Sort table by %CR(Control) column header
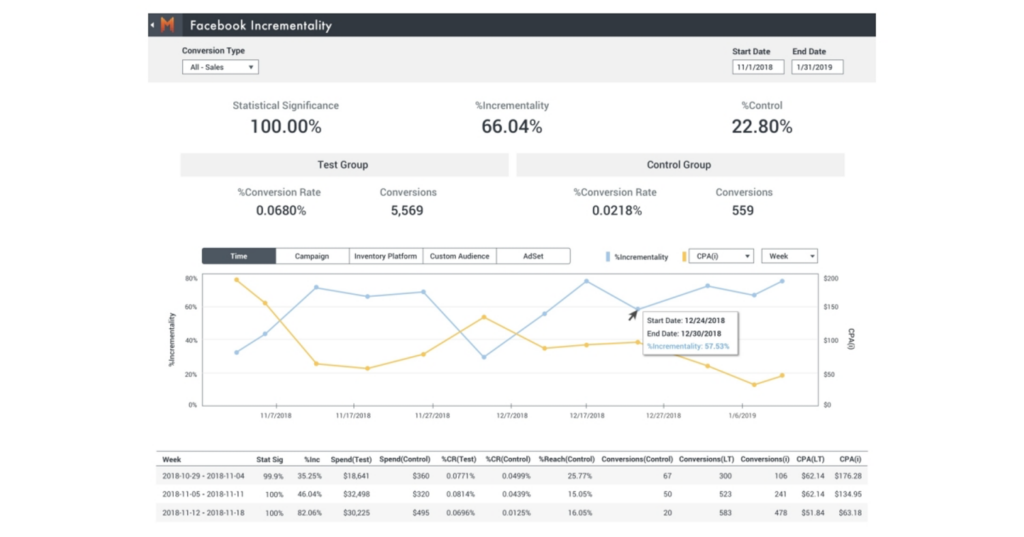 point(508,459)
